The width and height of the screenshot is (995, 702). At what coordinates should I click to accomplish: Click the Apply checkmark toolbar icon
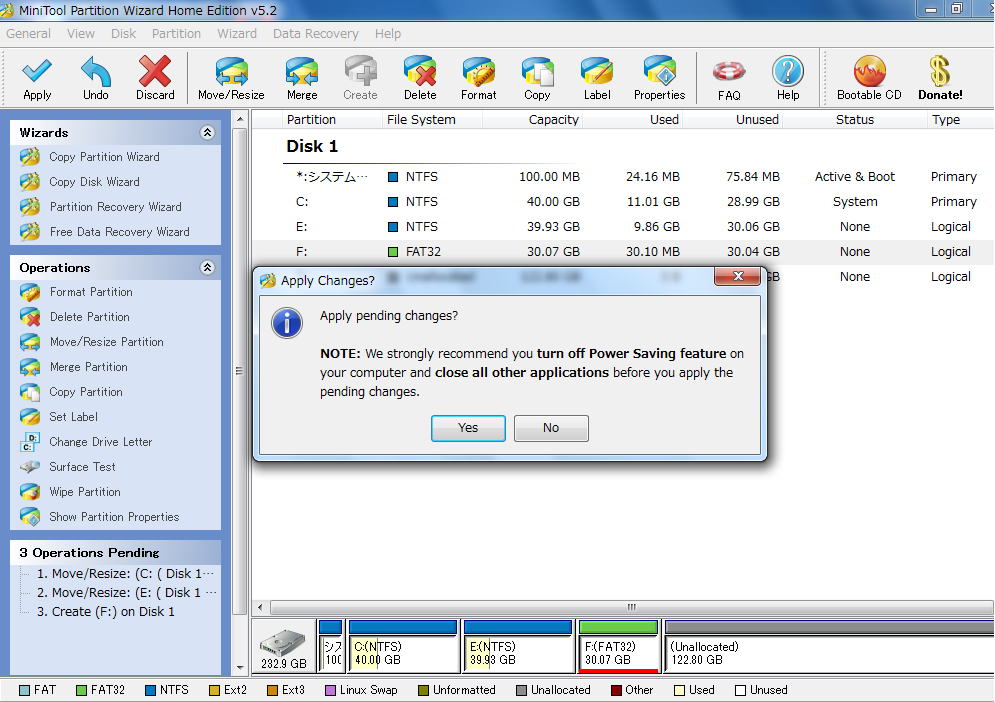37,71
